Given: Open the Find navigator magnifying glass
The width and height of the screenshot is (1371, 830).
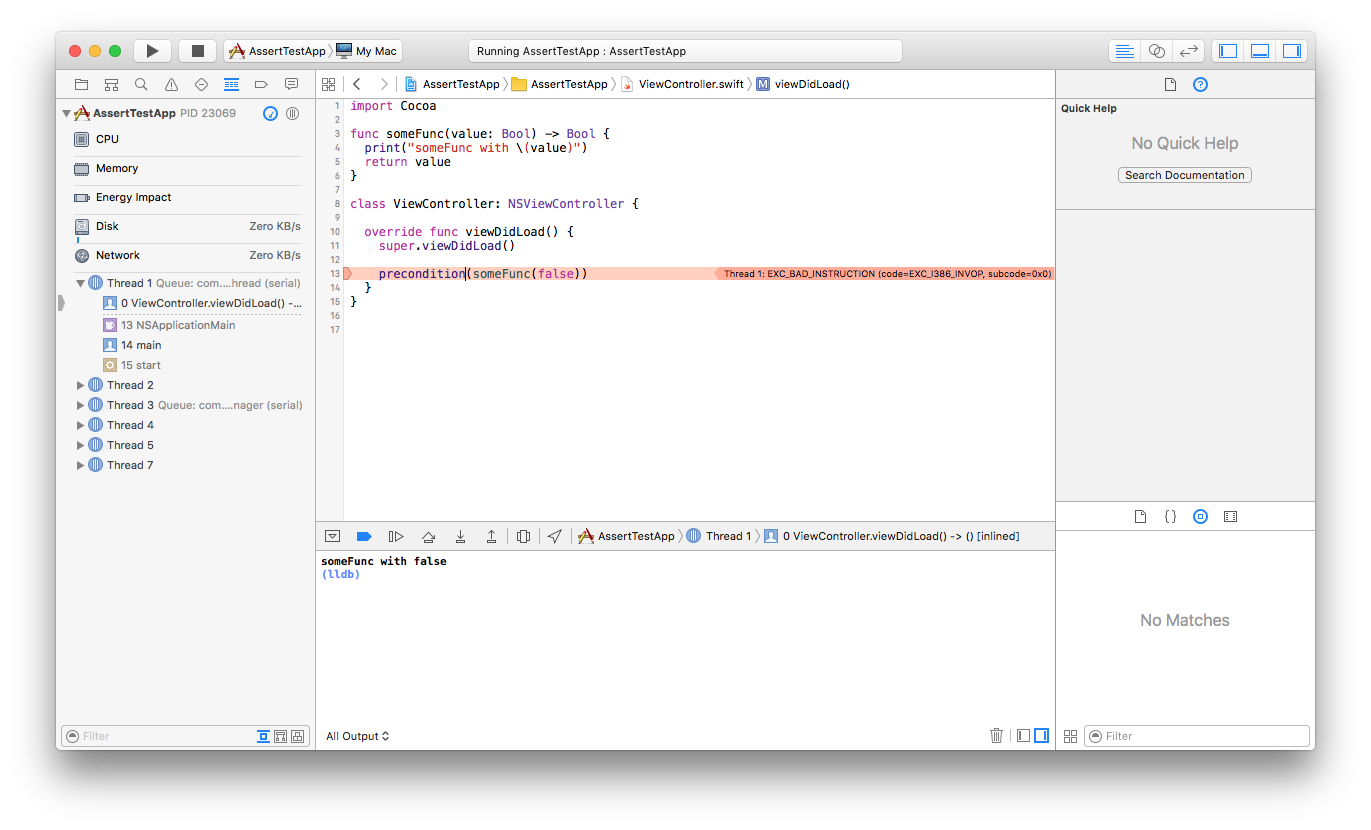Looking at the screenshot, I should click(140, 84).
